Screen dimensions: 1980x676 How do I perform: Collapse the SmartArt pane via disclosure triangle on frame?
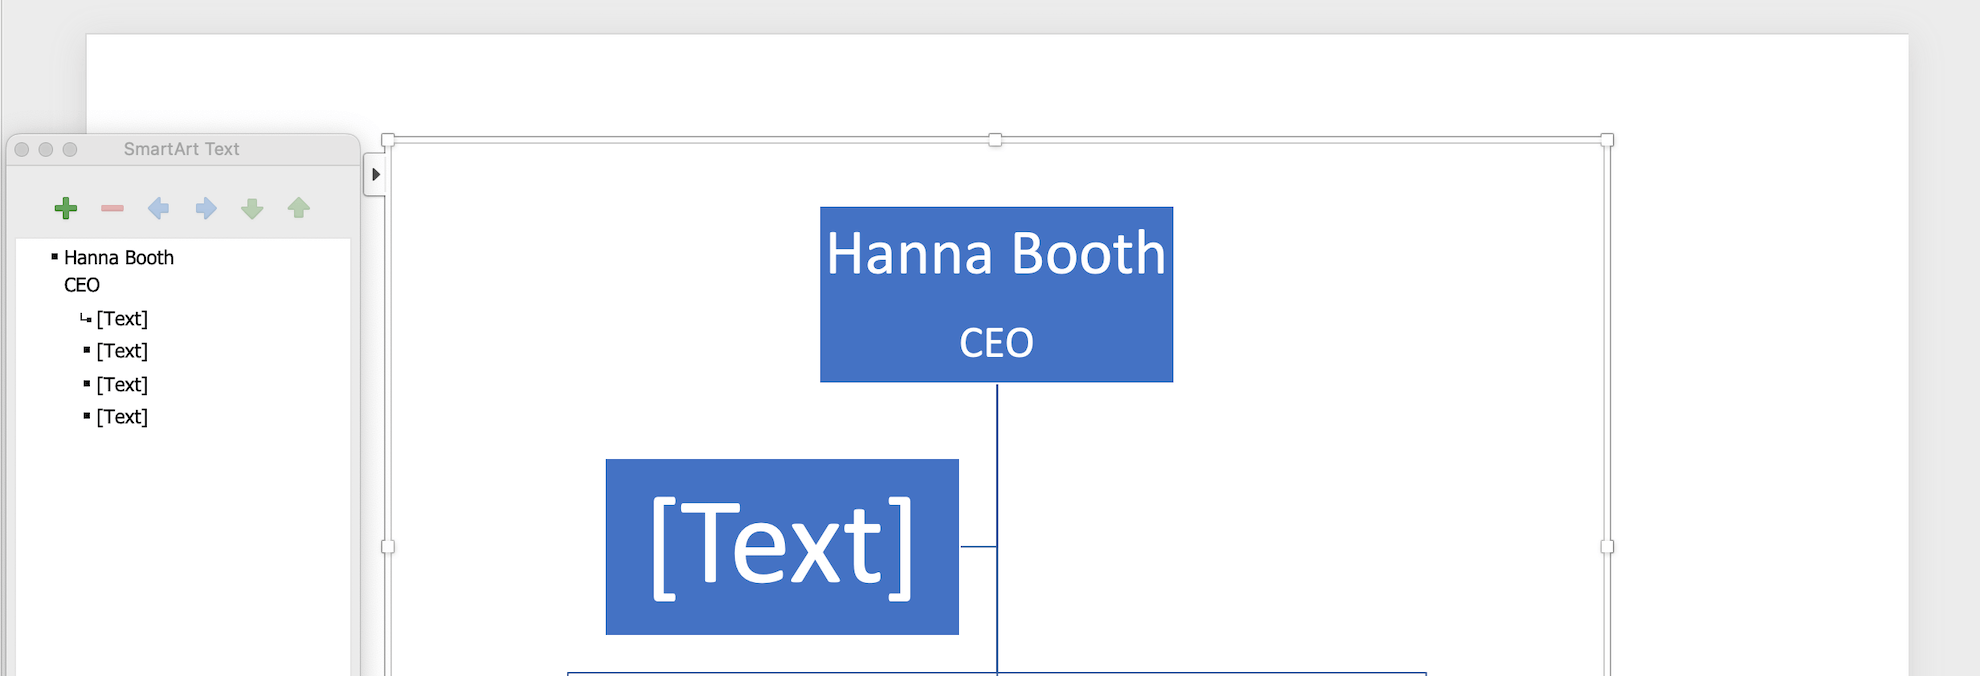pyautogui.click(x=376, y=172)
